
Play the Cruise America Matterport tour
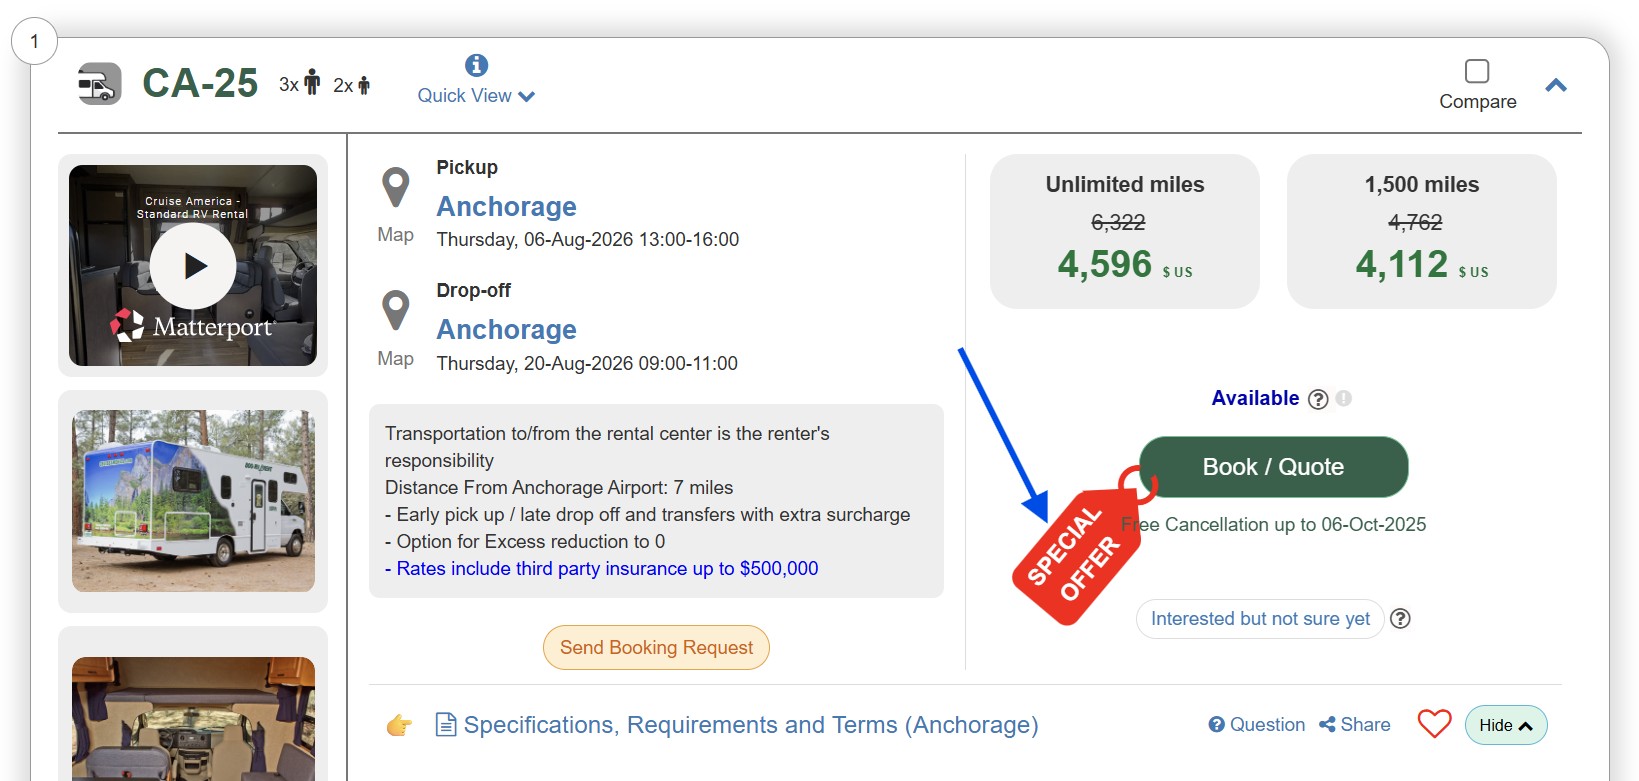[193, 266]
